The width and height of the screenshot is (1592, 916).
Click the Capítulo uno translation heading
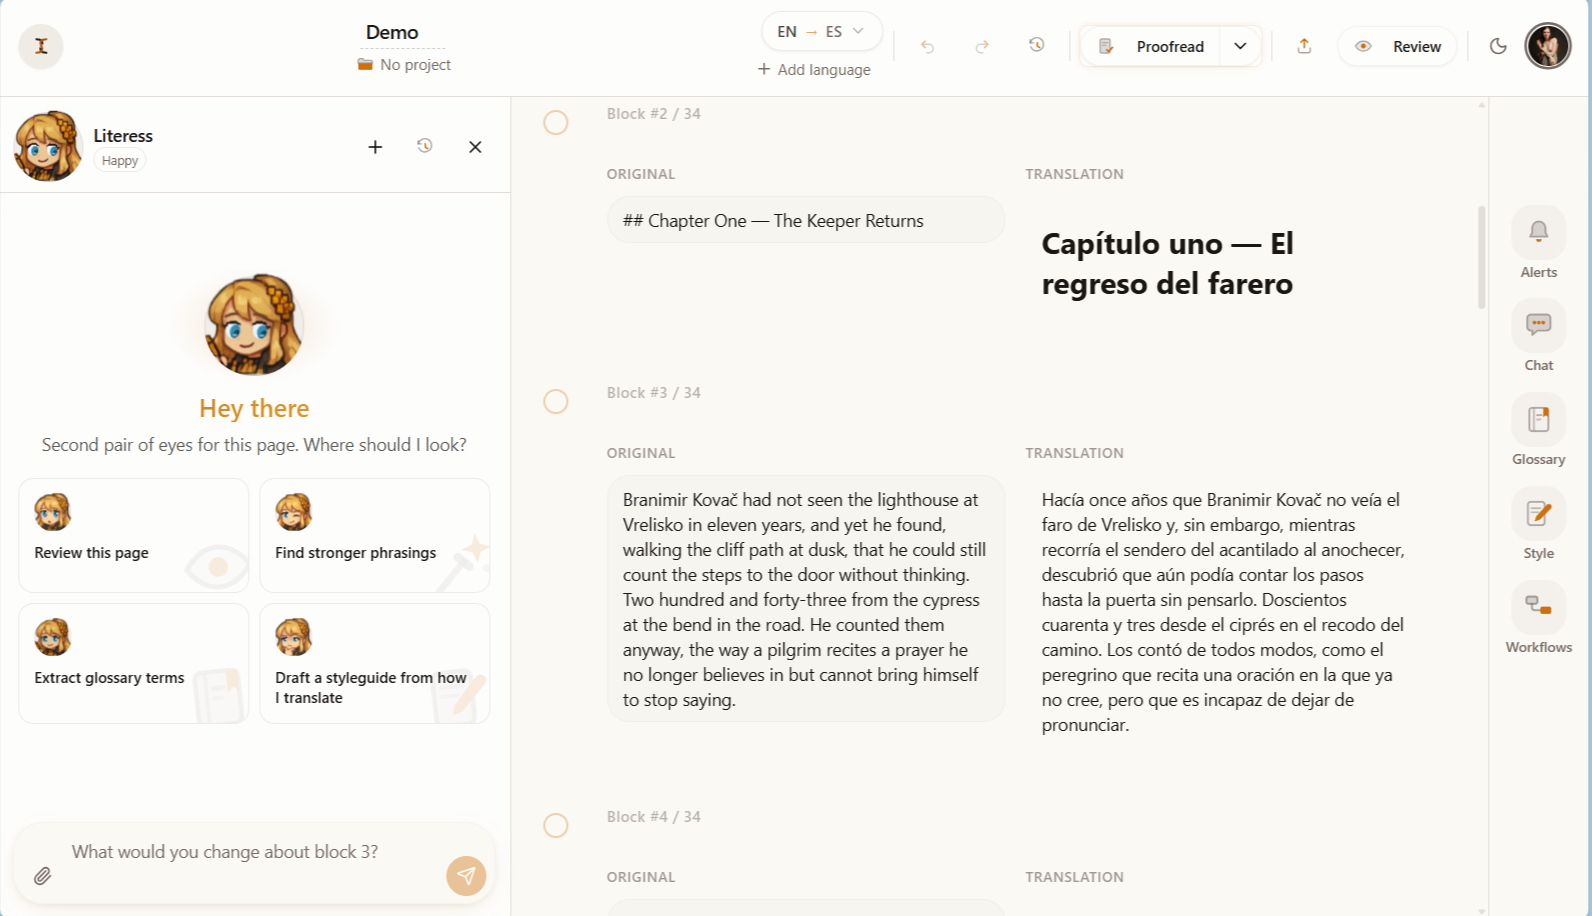click(1167, 264)
